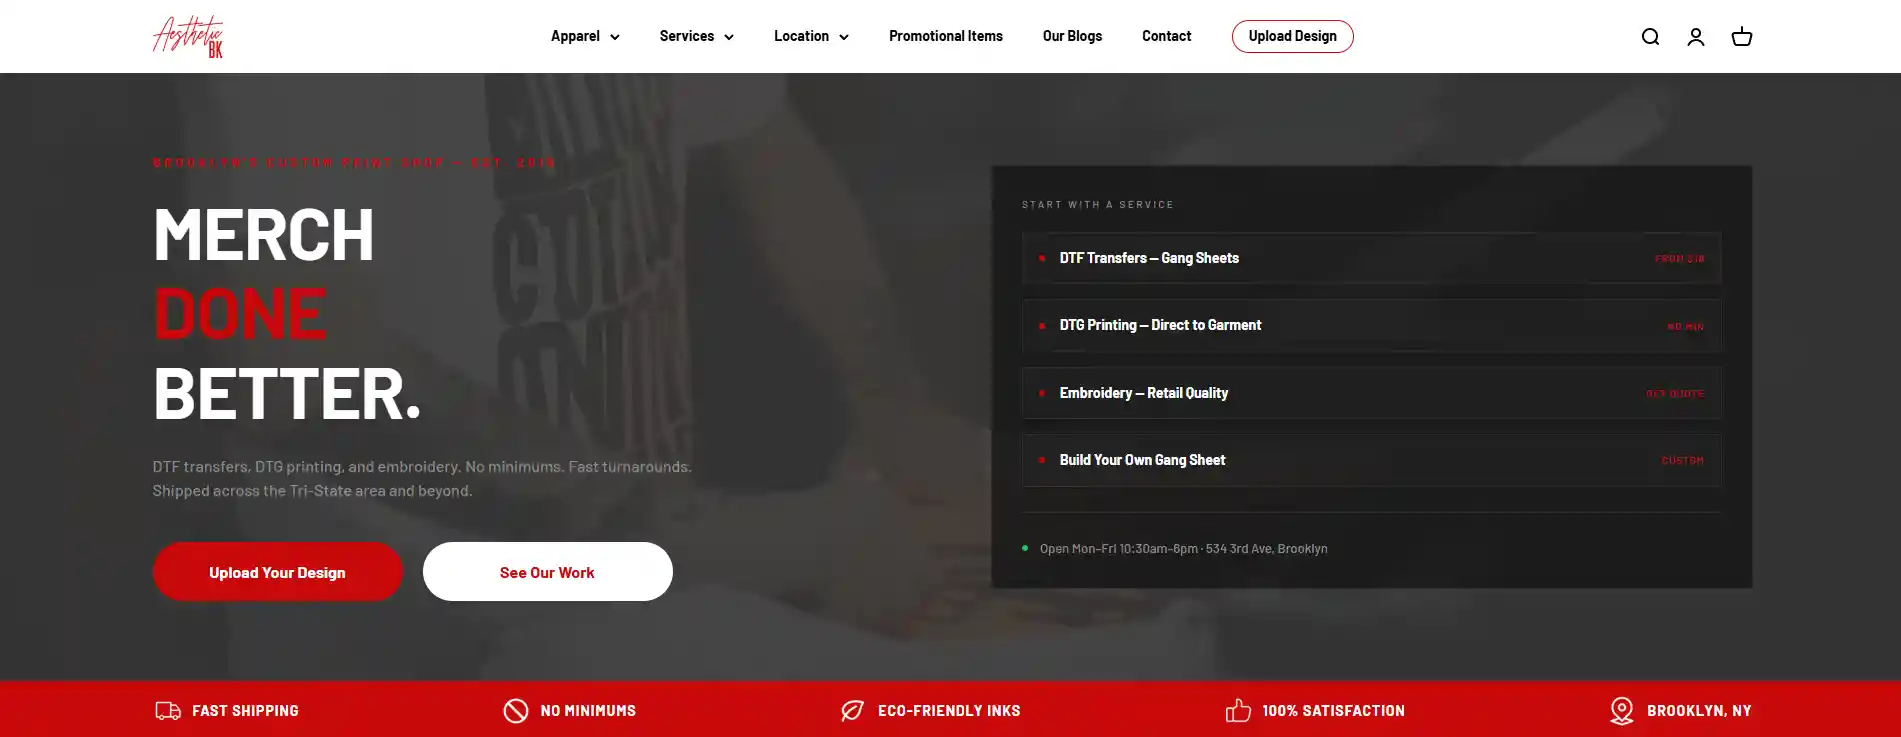Click the Aesthetic BK logo

pyautogui.click(x=188, y=37)
